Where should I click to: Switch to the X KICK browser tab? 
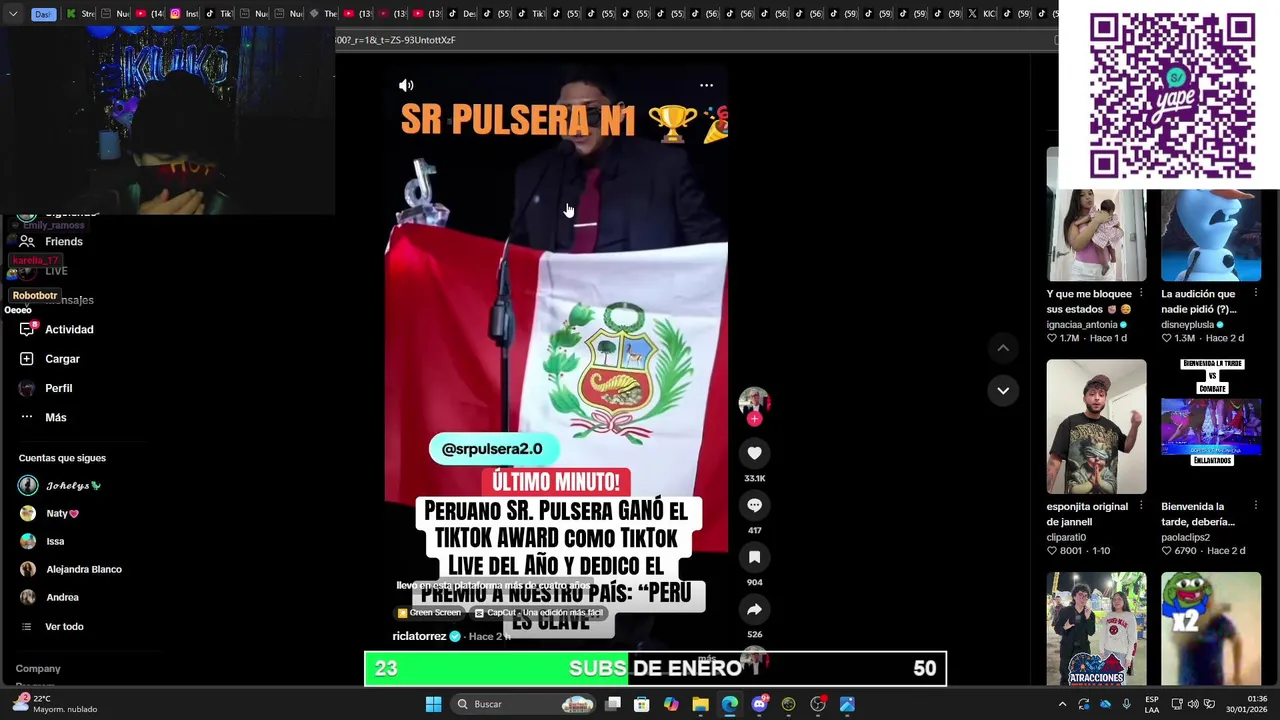pyautogui.click(x=981, y=14)
